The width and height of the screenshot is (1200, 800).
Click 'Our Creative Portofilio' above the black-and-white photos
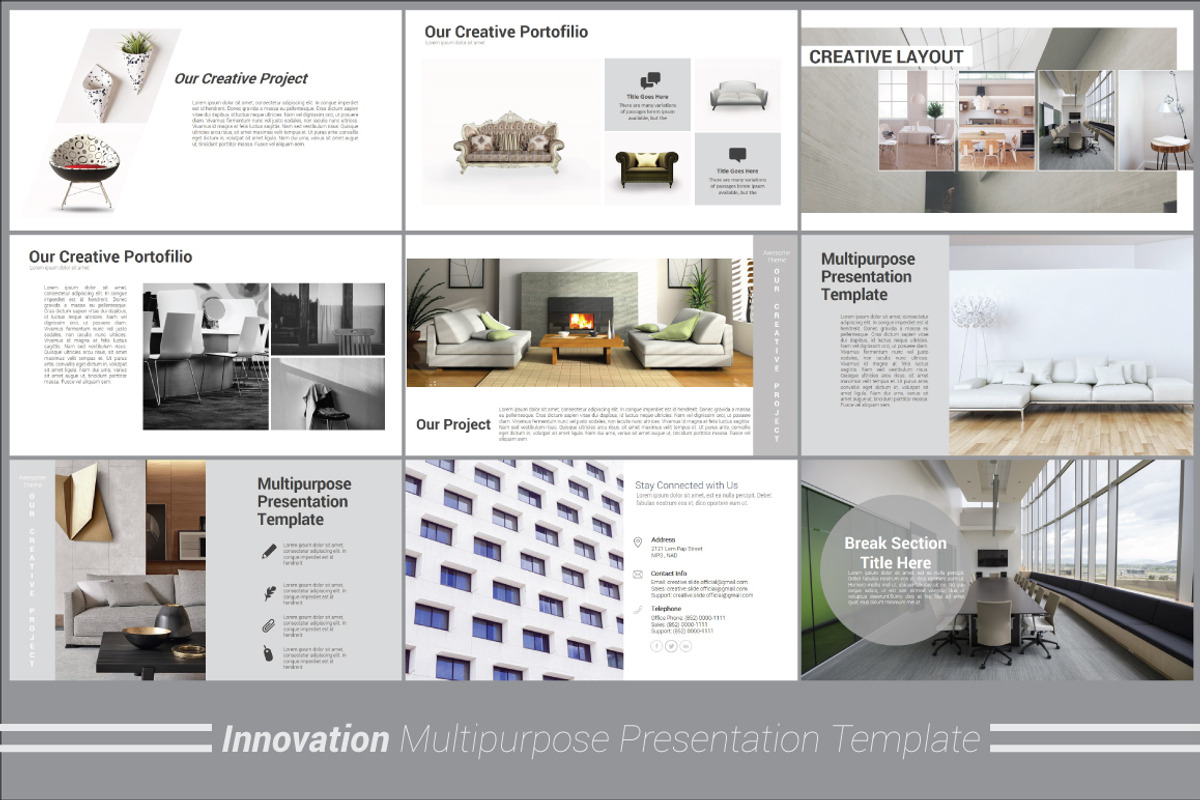coord(110,257)
